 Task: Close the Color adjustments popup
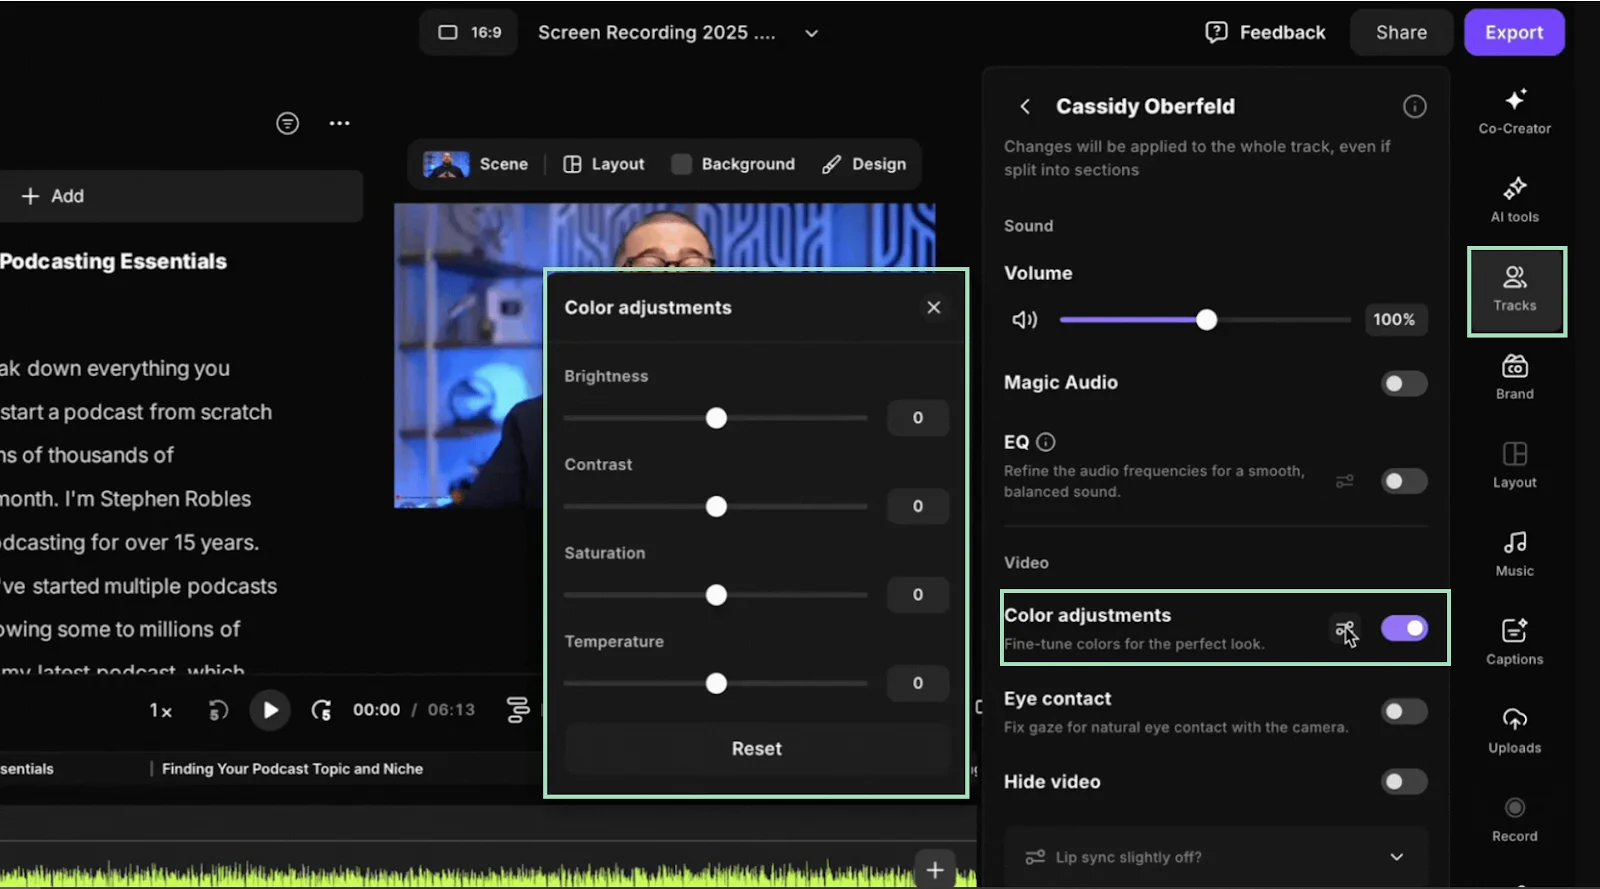933,307
